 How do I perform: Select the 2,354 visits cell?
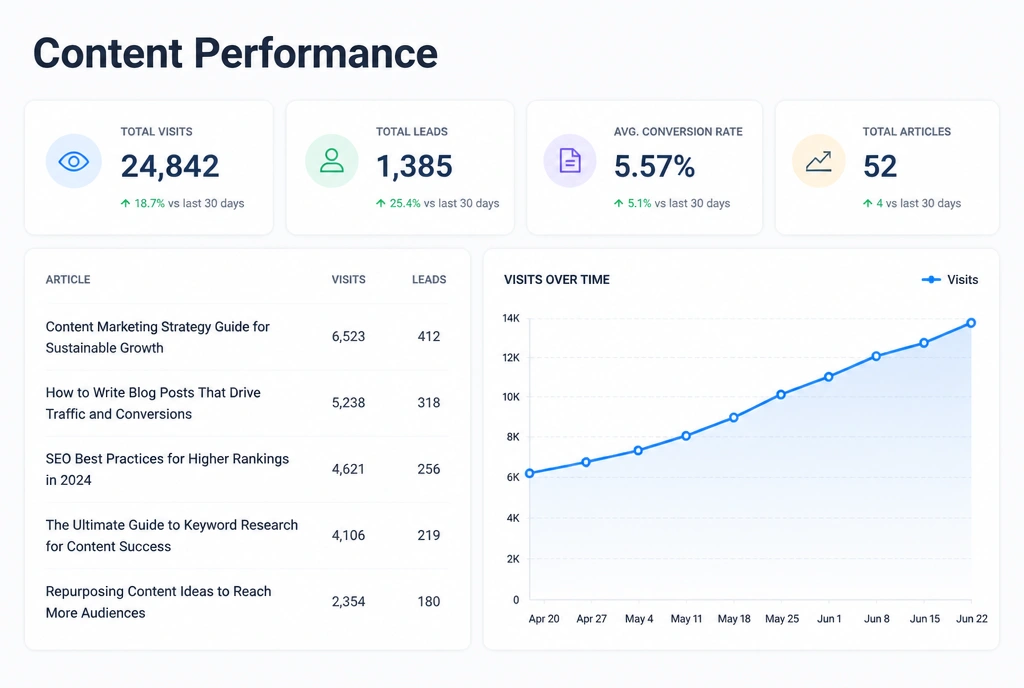pyautogui.click(x=348, y=602)
